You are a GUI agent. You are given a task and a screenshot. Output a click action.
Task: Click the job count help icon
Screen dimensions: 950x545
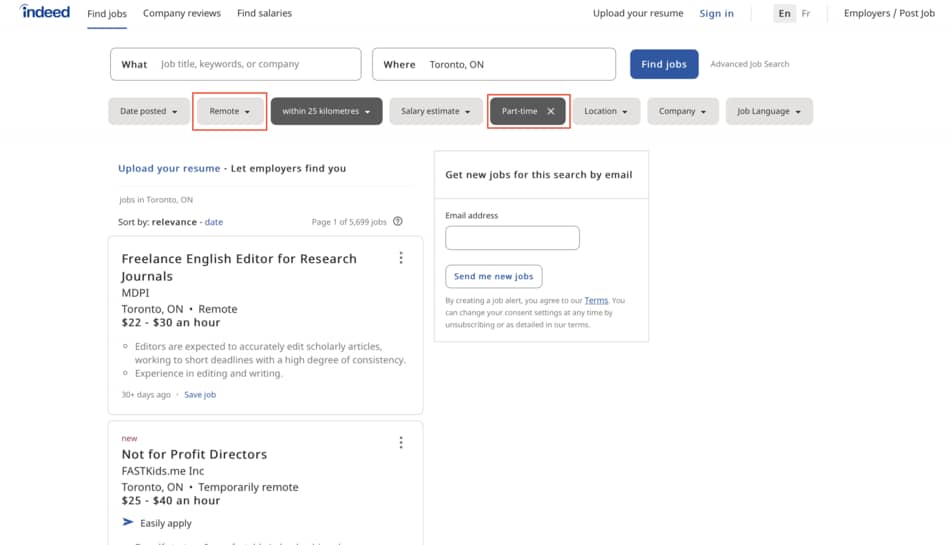pos(398,222)
